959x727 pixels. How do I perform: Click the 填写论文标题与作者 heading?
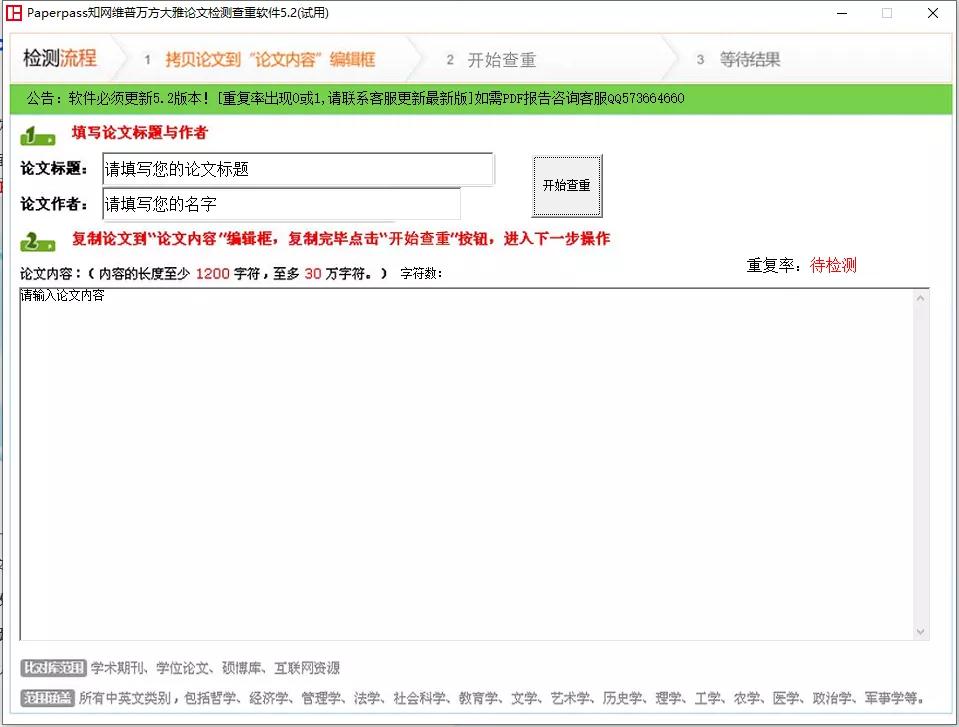pyautogui.click(x=139, y=133)
